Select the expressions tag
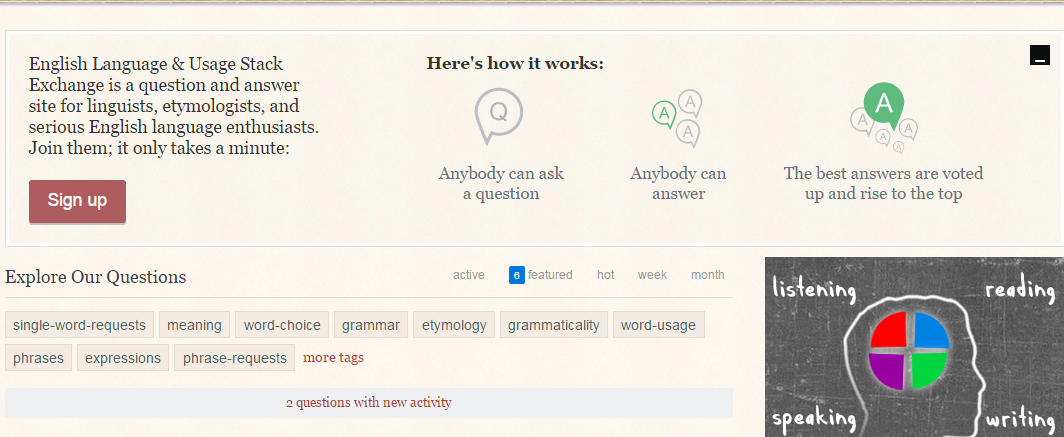This screenshot has width=1064, height=437. tap(123, 358)
